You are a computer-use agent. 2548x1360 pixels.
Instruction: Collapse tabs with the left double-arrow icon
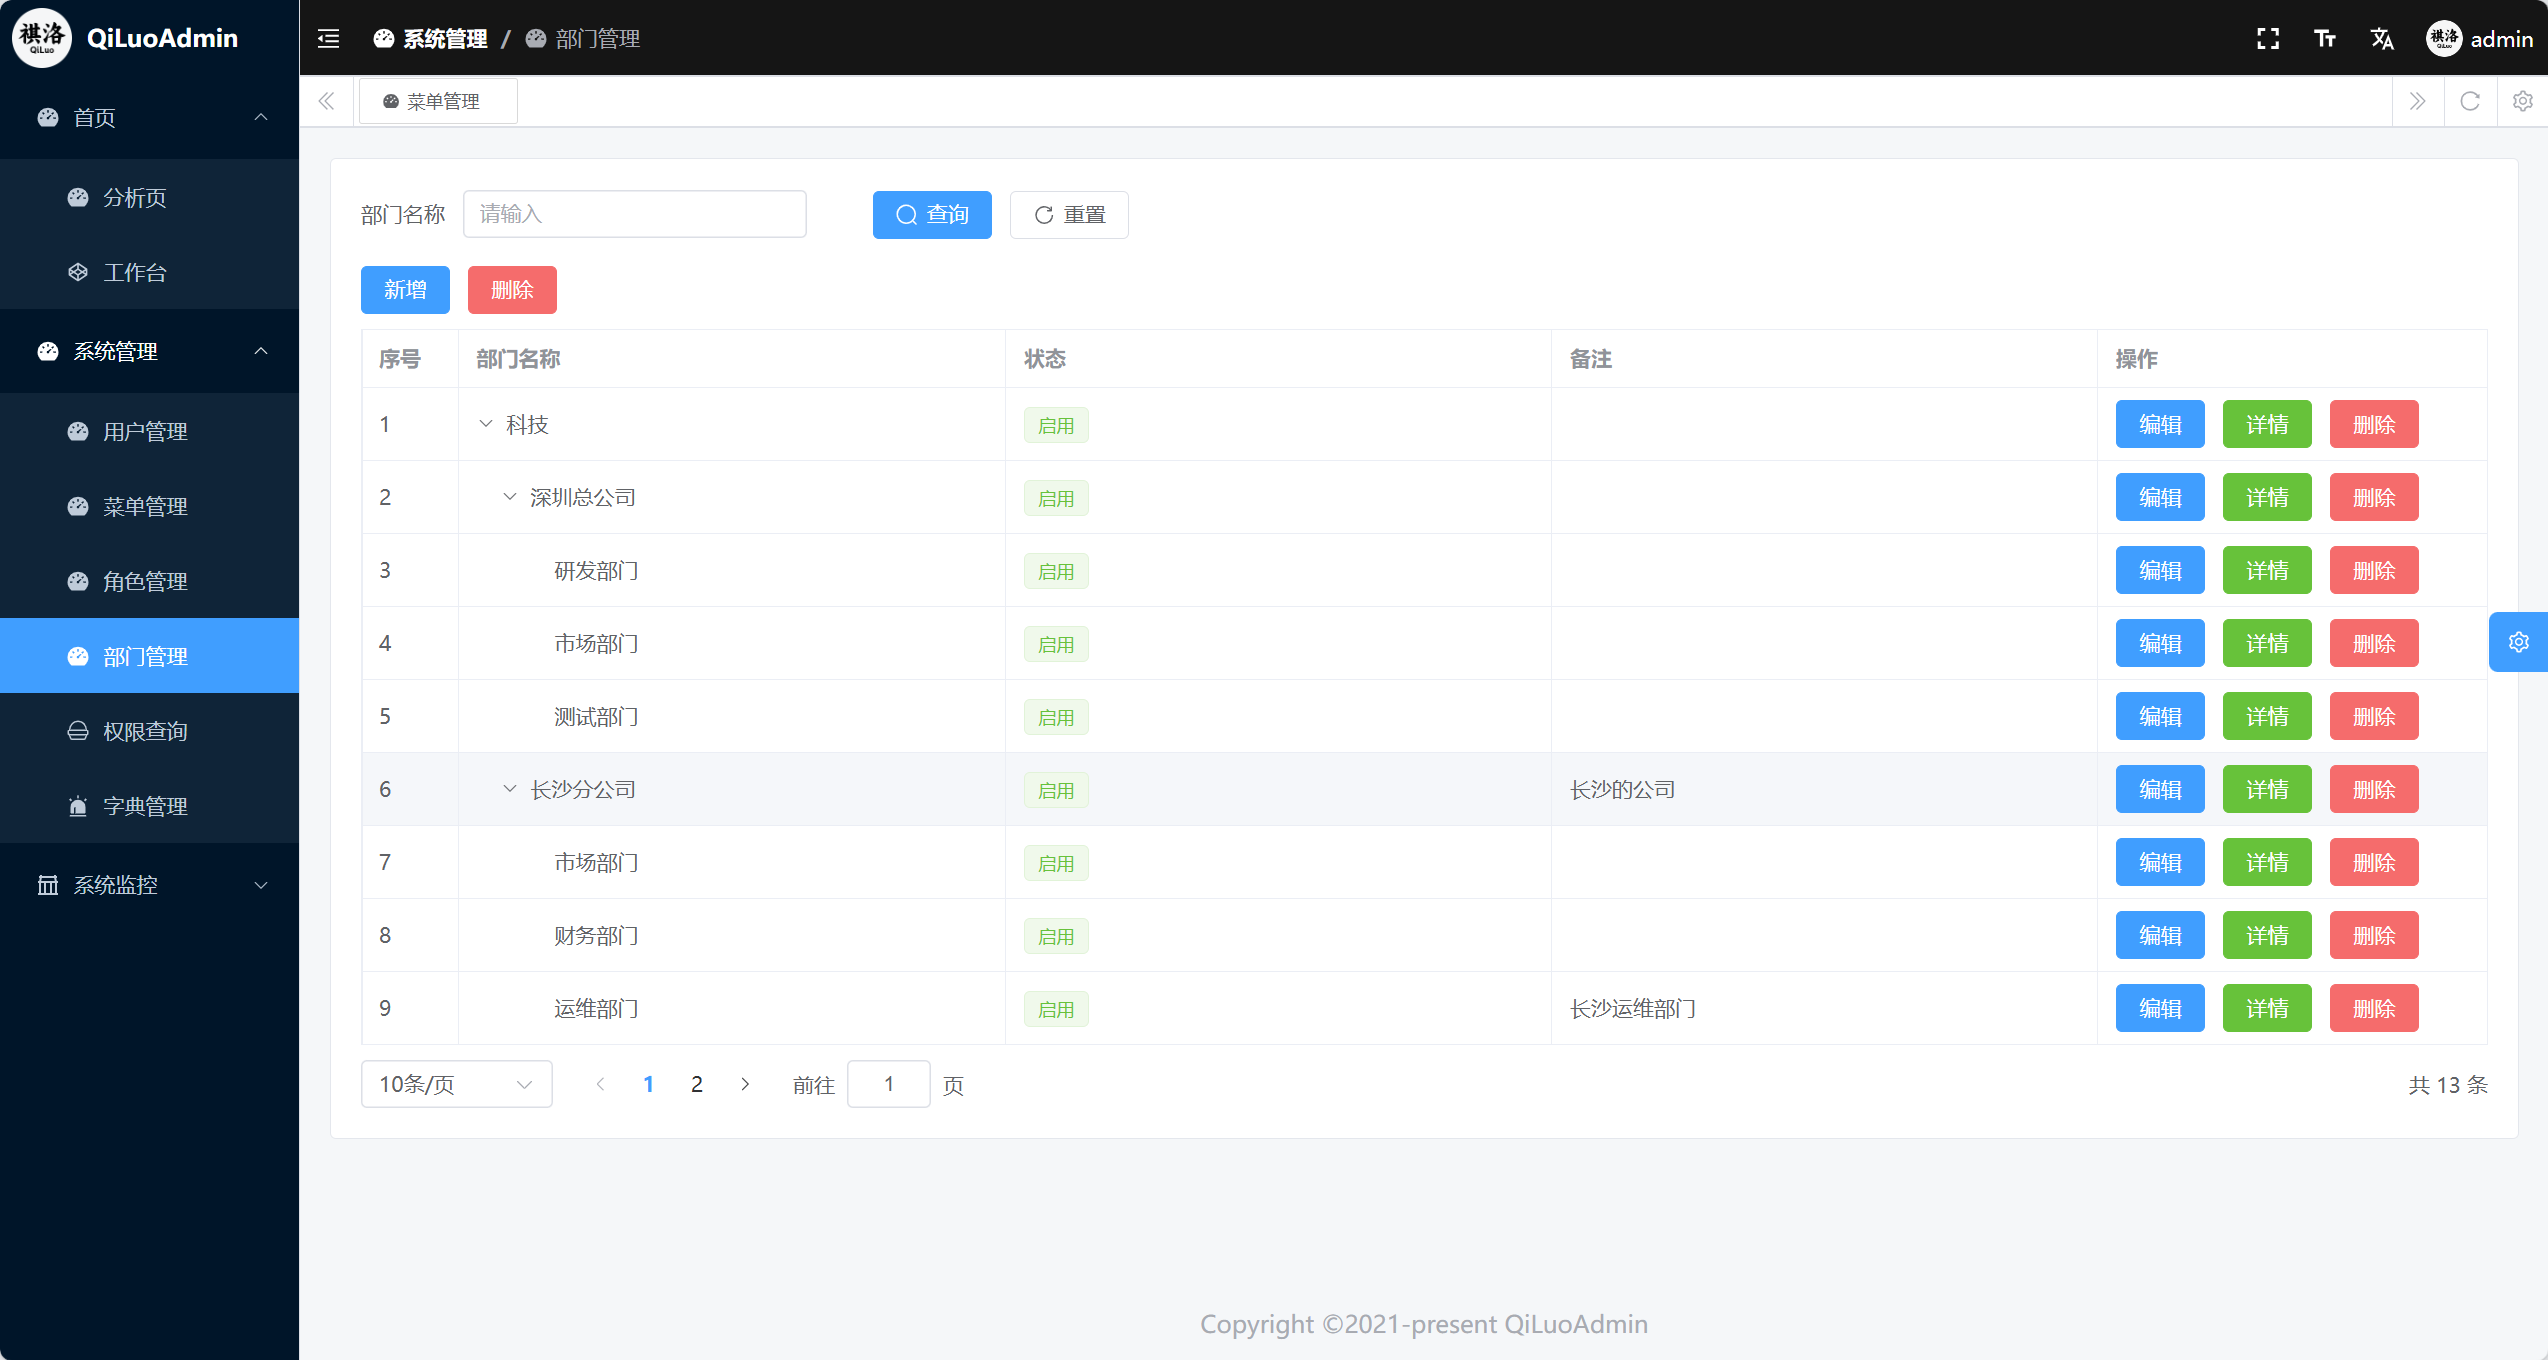pyautogui.click(x=326, y=101)
